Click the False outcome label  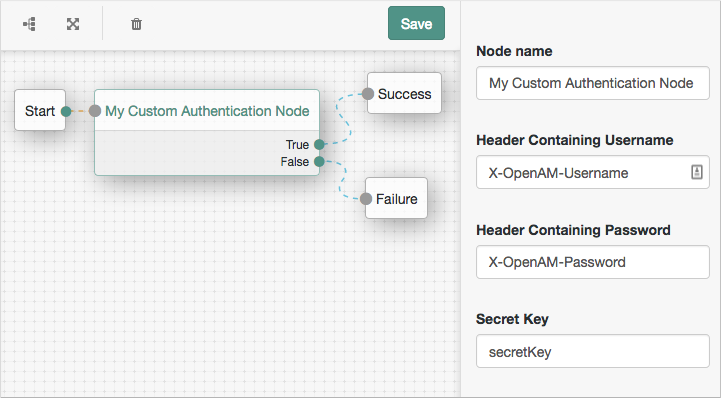[x=295, y=162]
